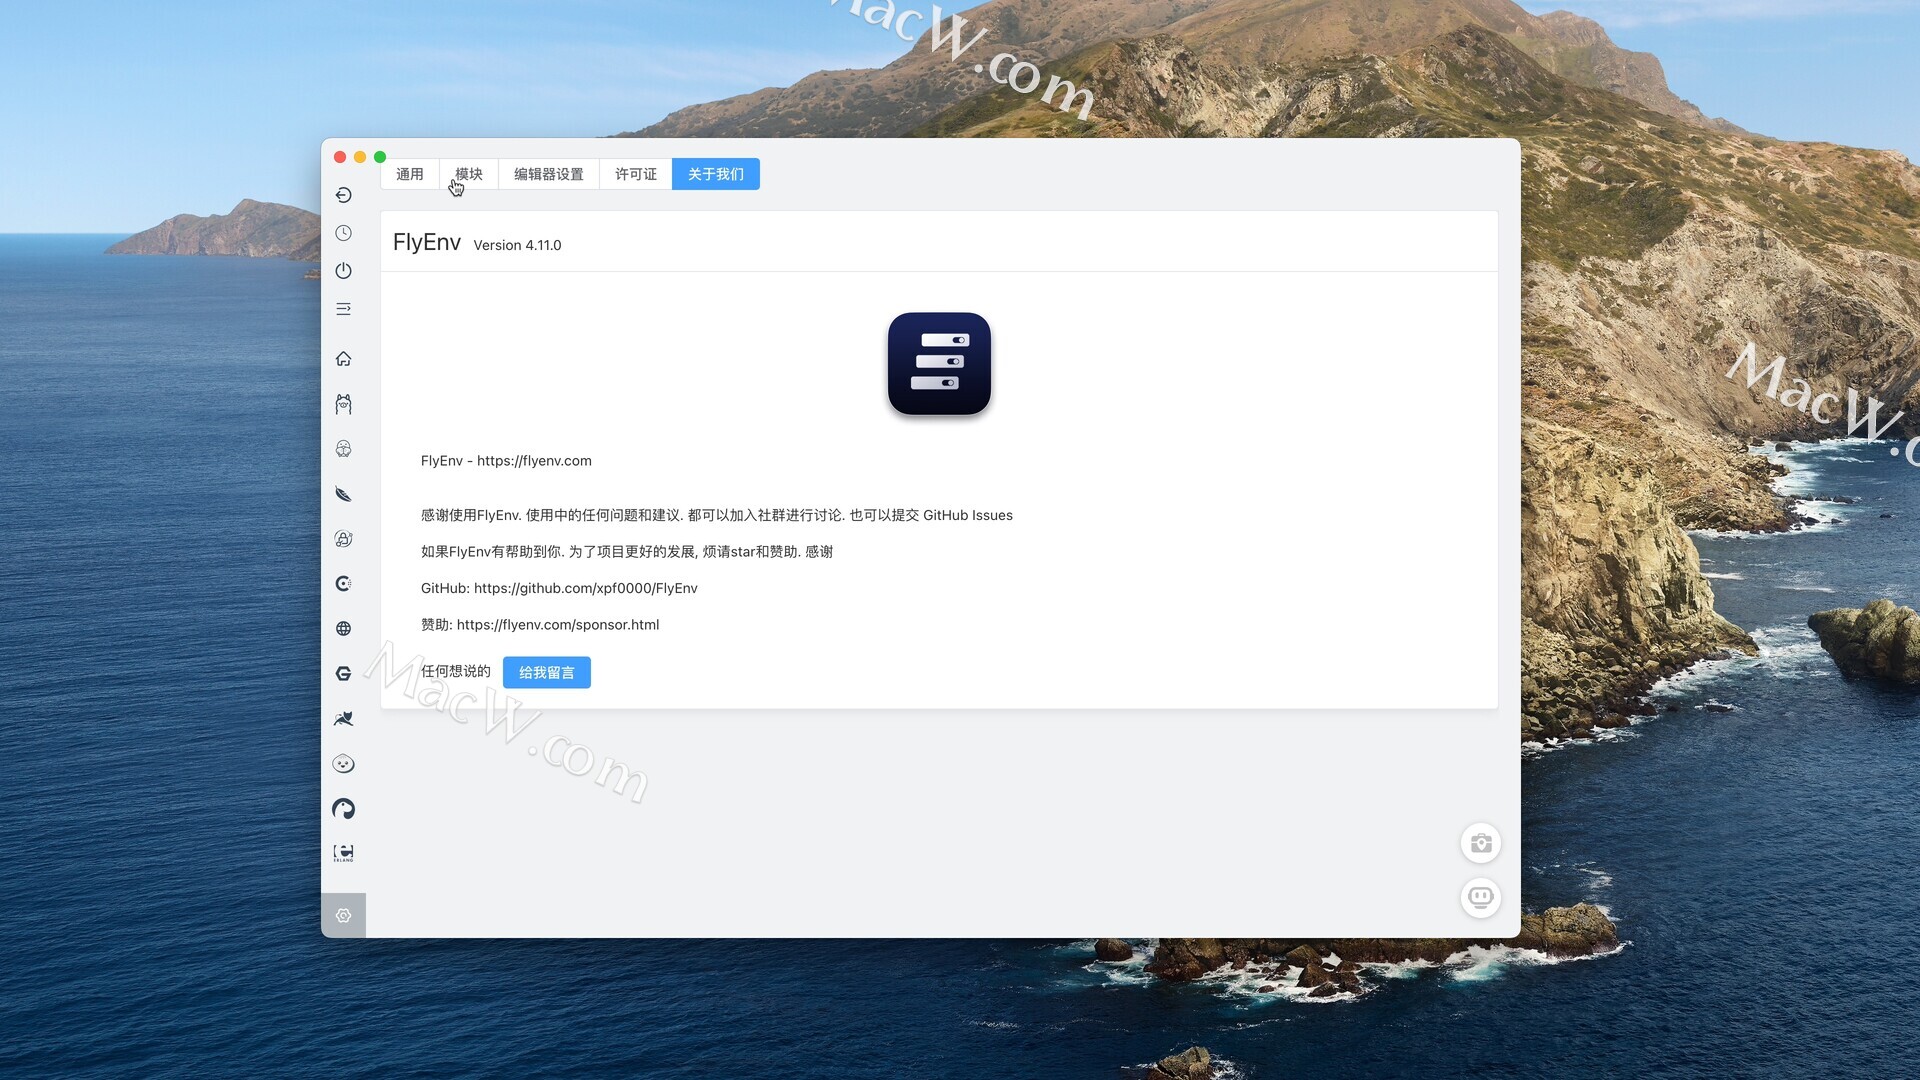Screen dimensions: 1920x1080
Task: Select the Ollama llama icon
Action: (x=343, y=404)
